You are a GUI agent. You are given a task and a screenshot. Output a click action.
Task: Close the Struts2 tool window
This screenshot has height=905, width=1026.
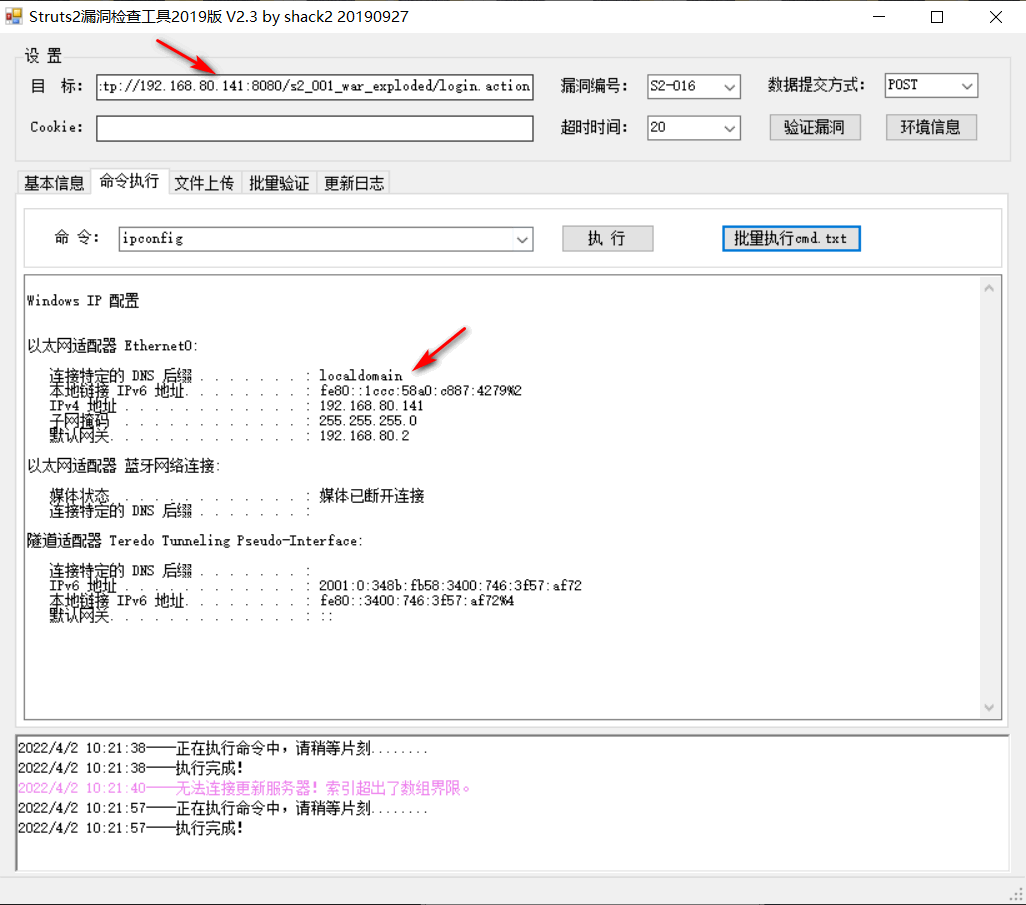pos(995,17)
